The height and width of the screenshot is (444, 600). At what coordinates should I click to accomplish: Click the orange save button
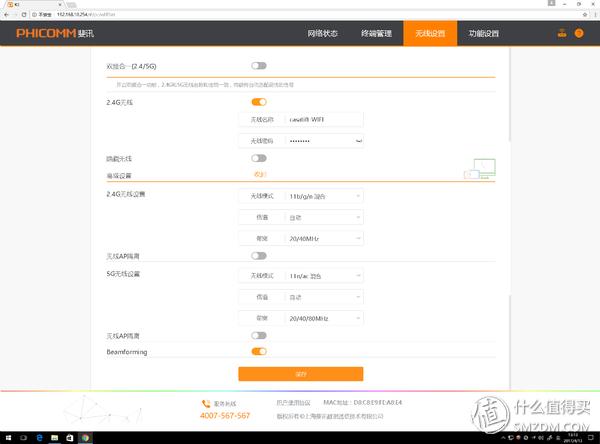[301, 374]
